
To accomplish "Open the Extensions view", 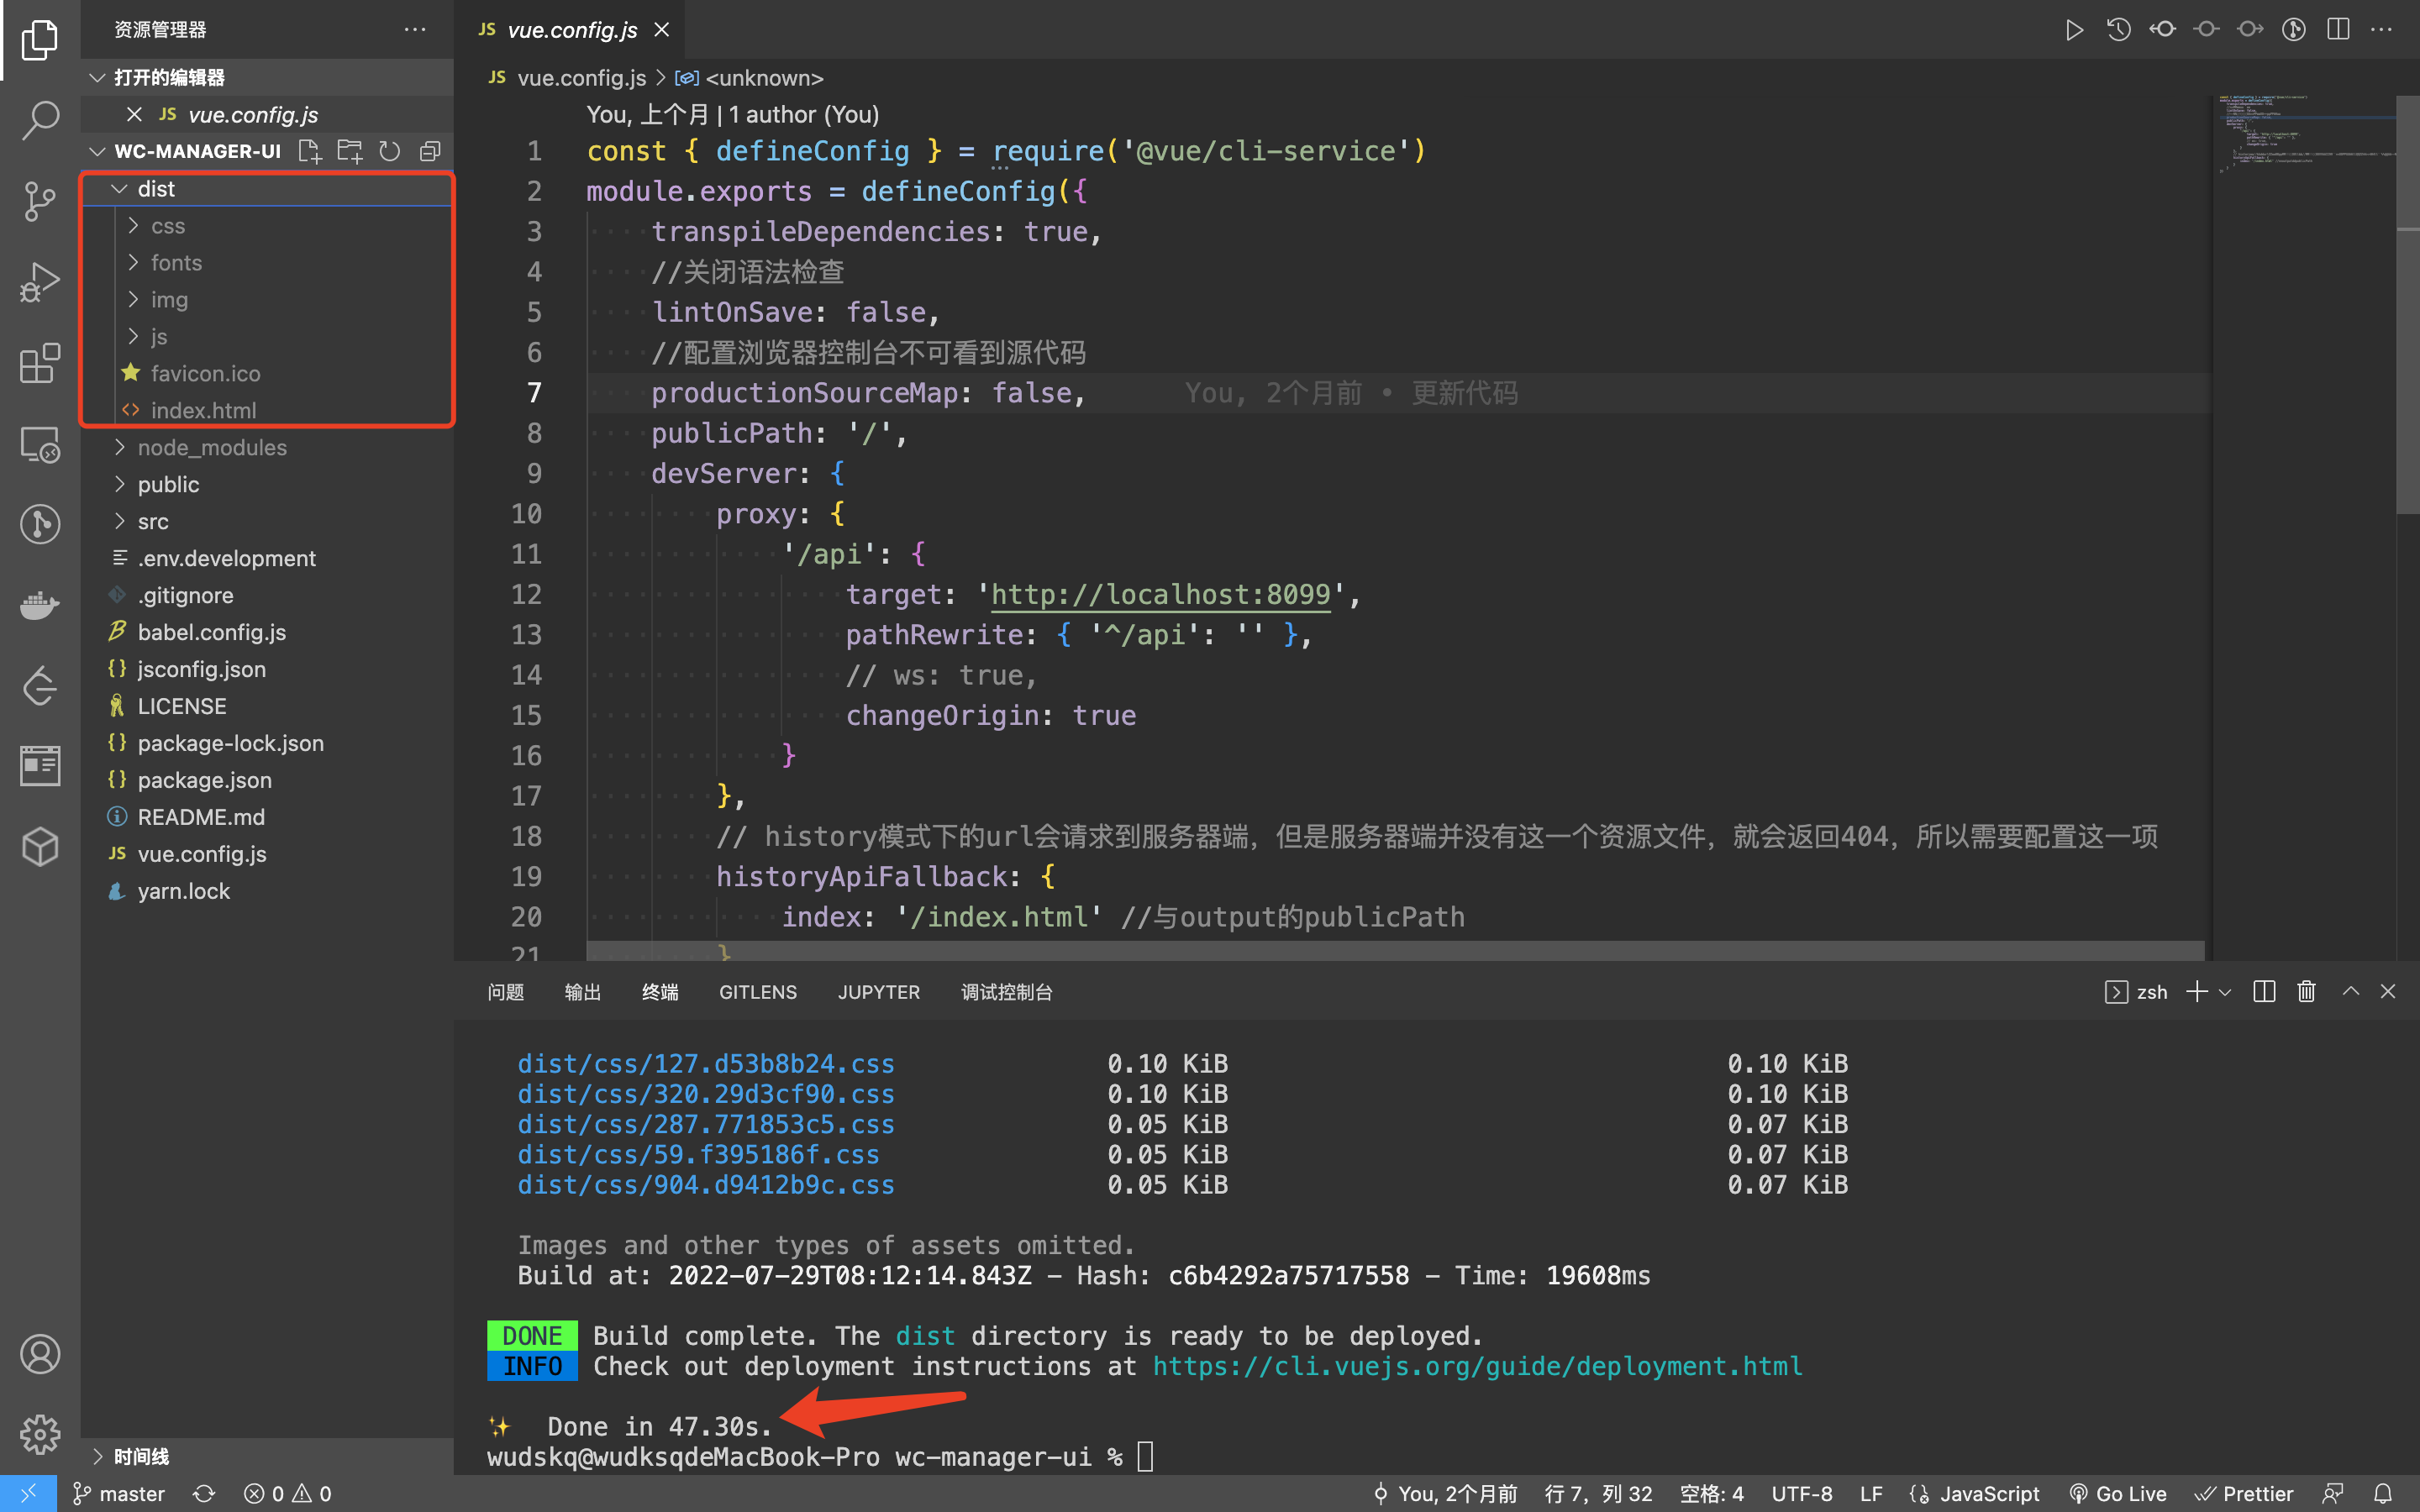I will [40, 363].
